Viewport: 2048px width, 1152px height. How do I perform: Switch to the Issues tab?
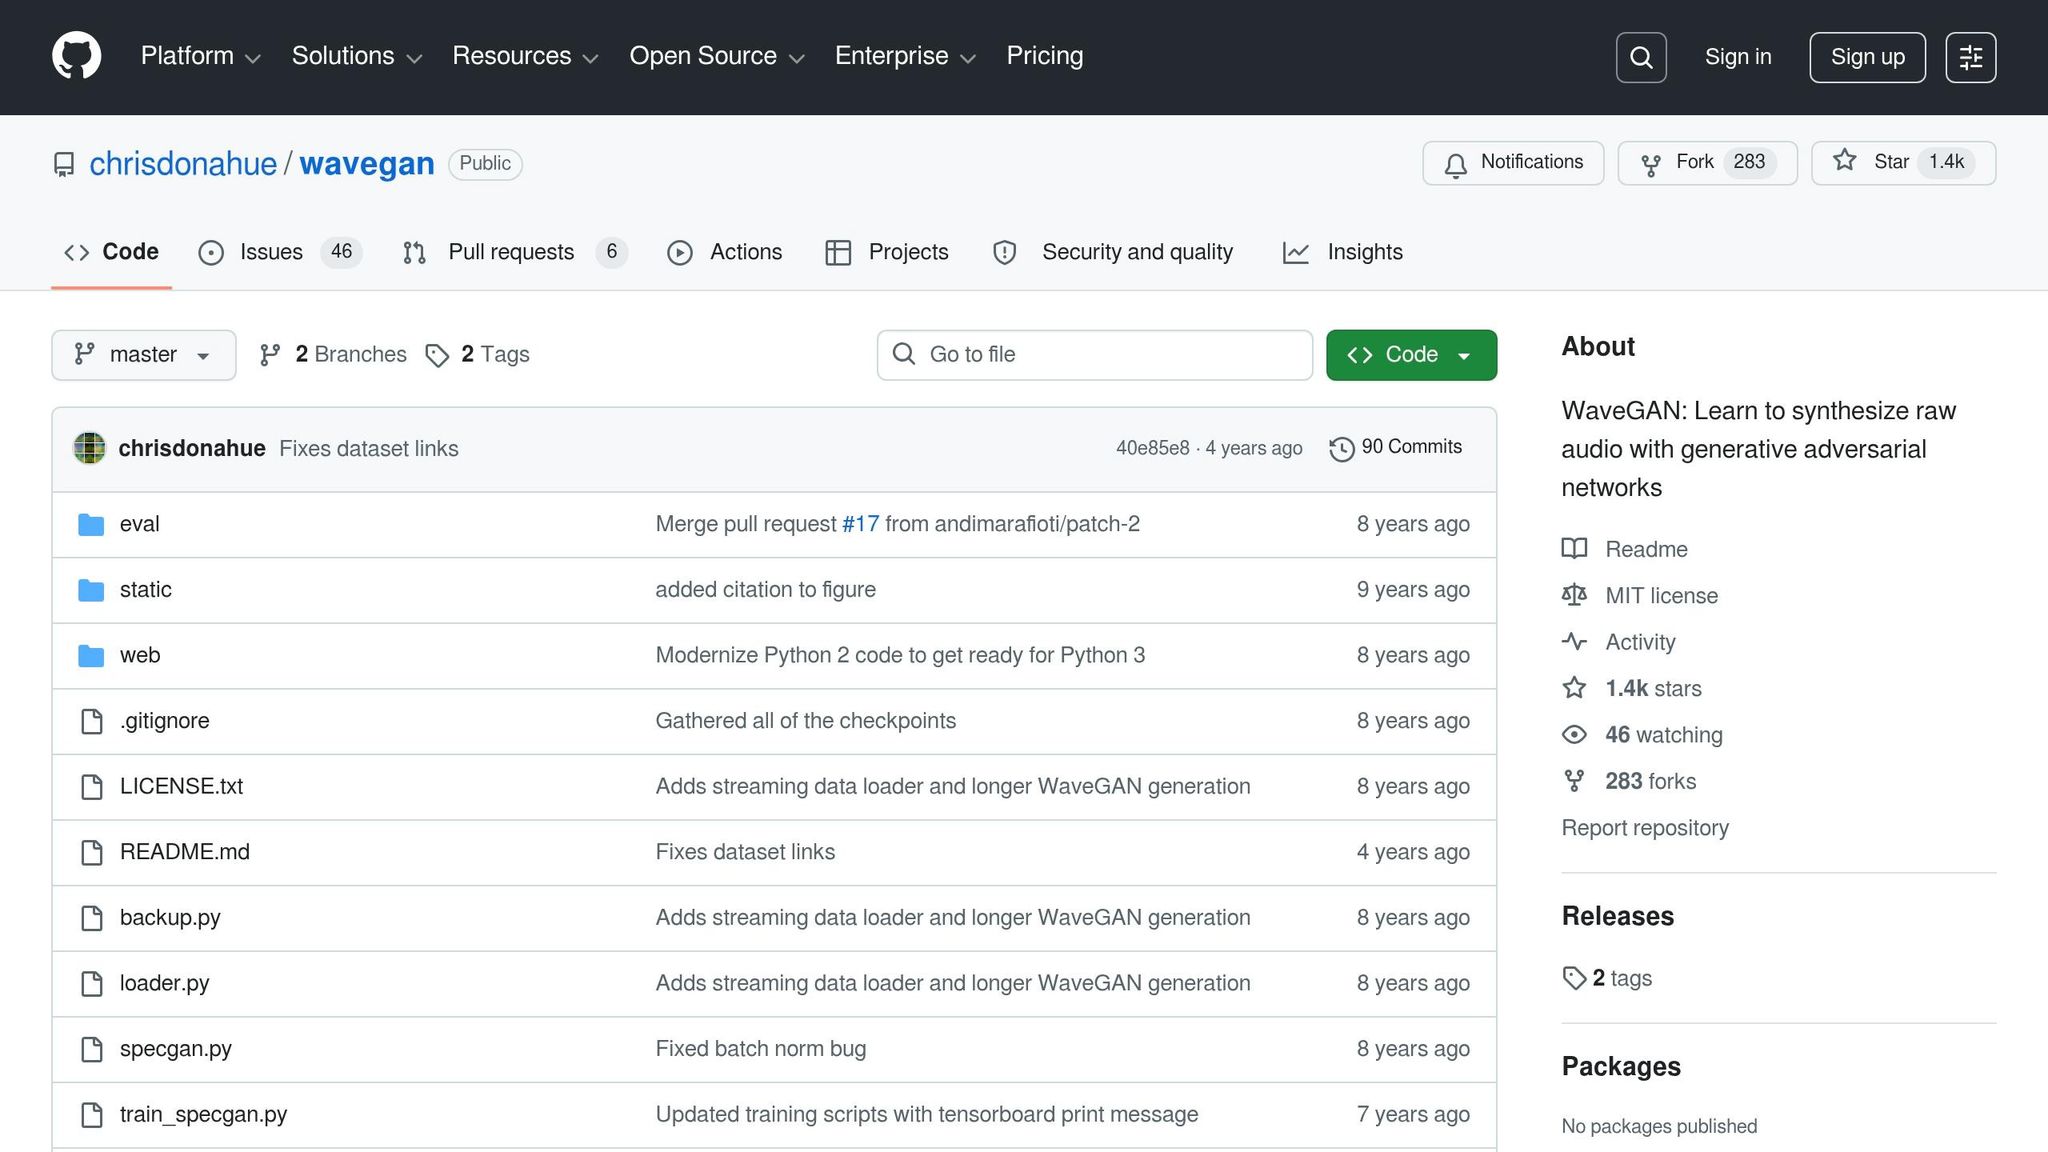[270, 252]
